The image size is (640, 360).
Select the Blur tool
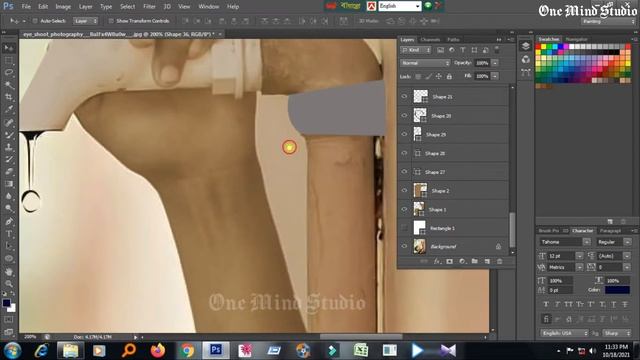pyautogui.click(x=9, y=196)
